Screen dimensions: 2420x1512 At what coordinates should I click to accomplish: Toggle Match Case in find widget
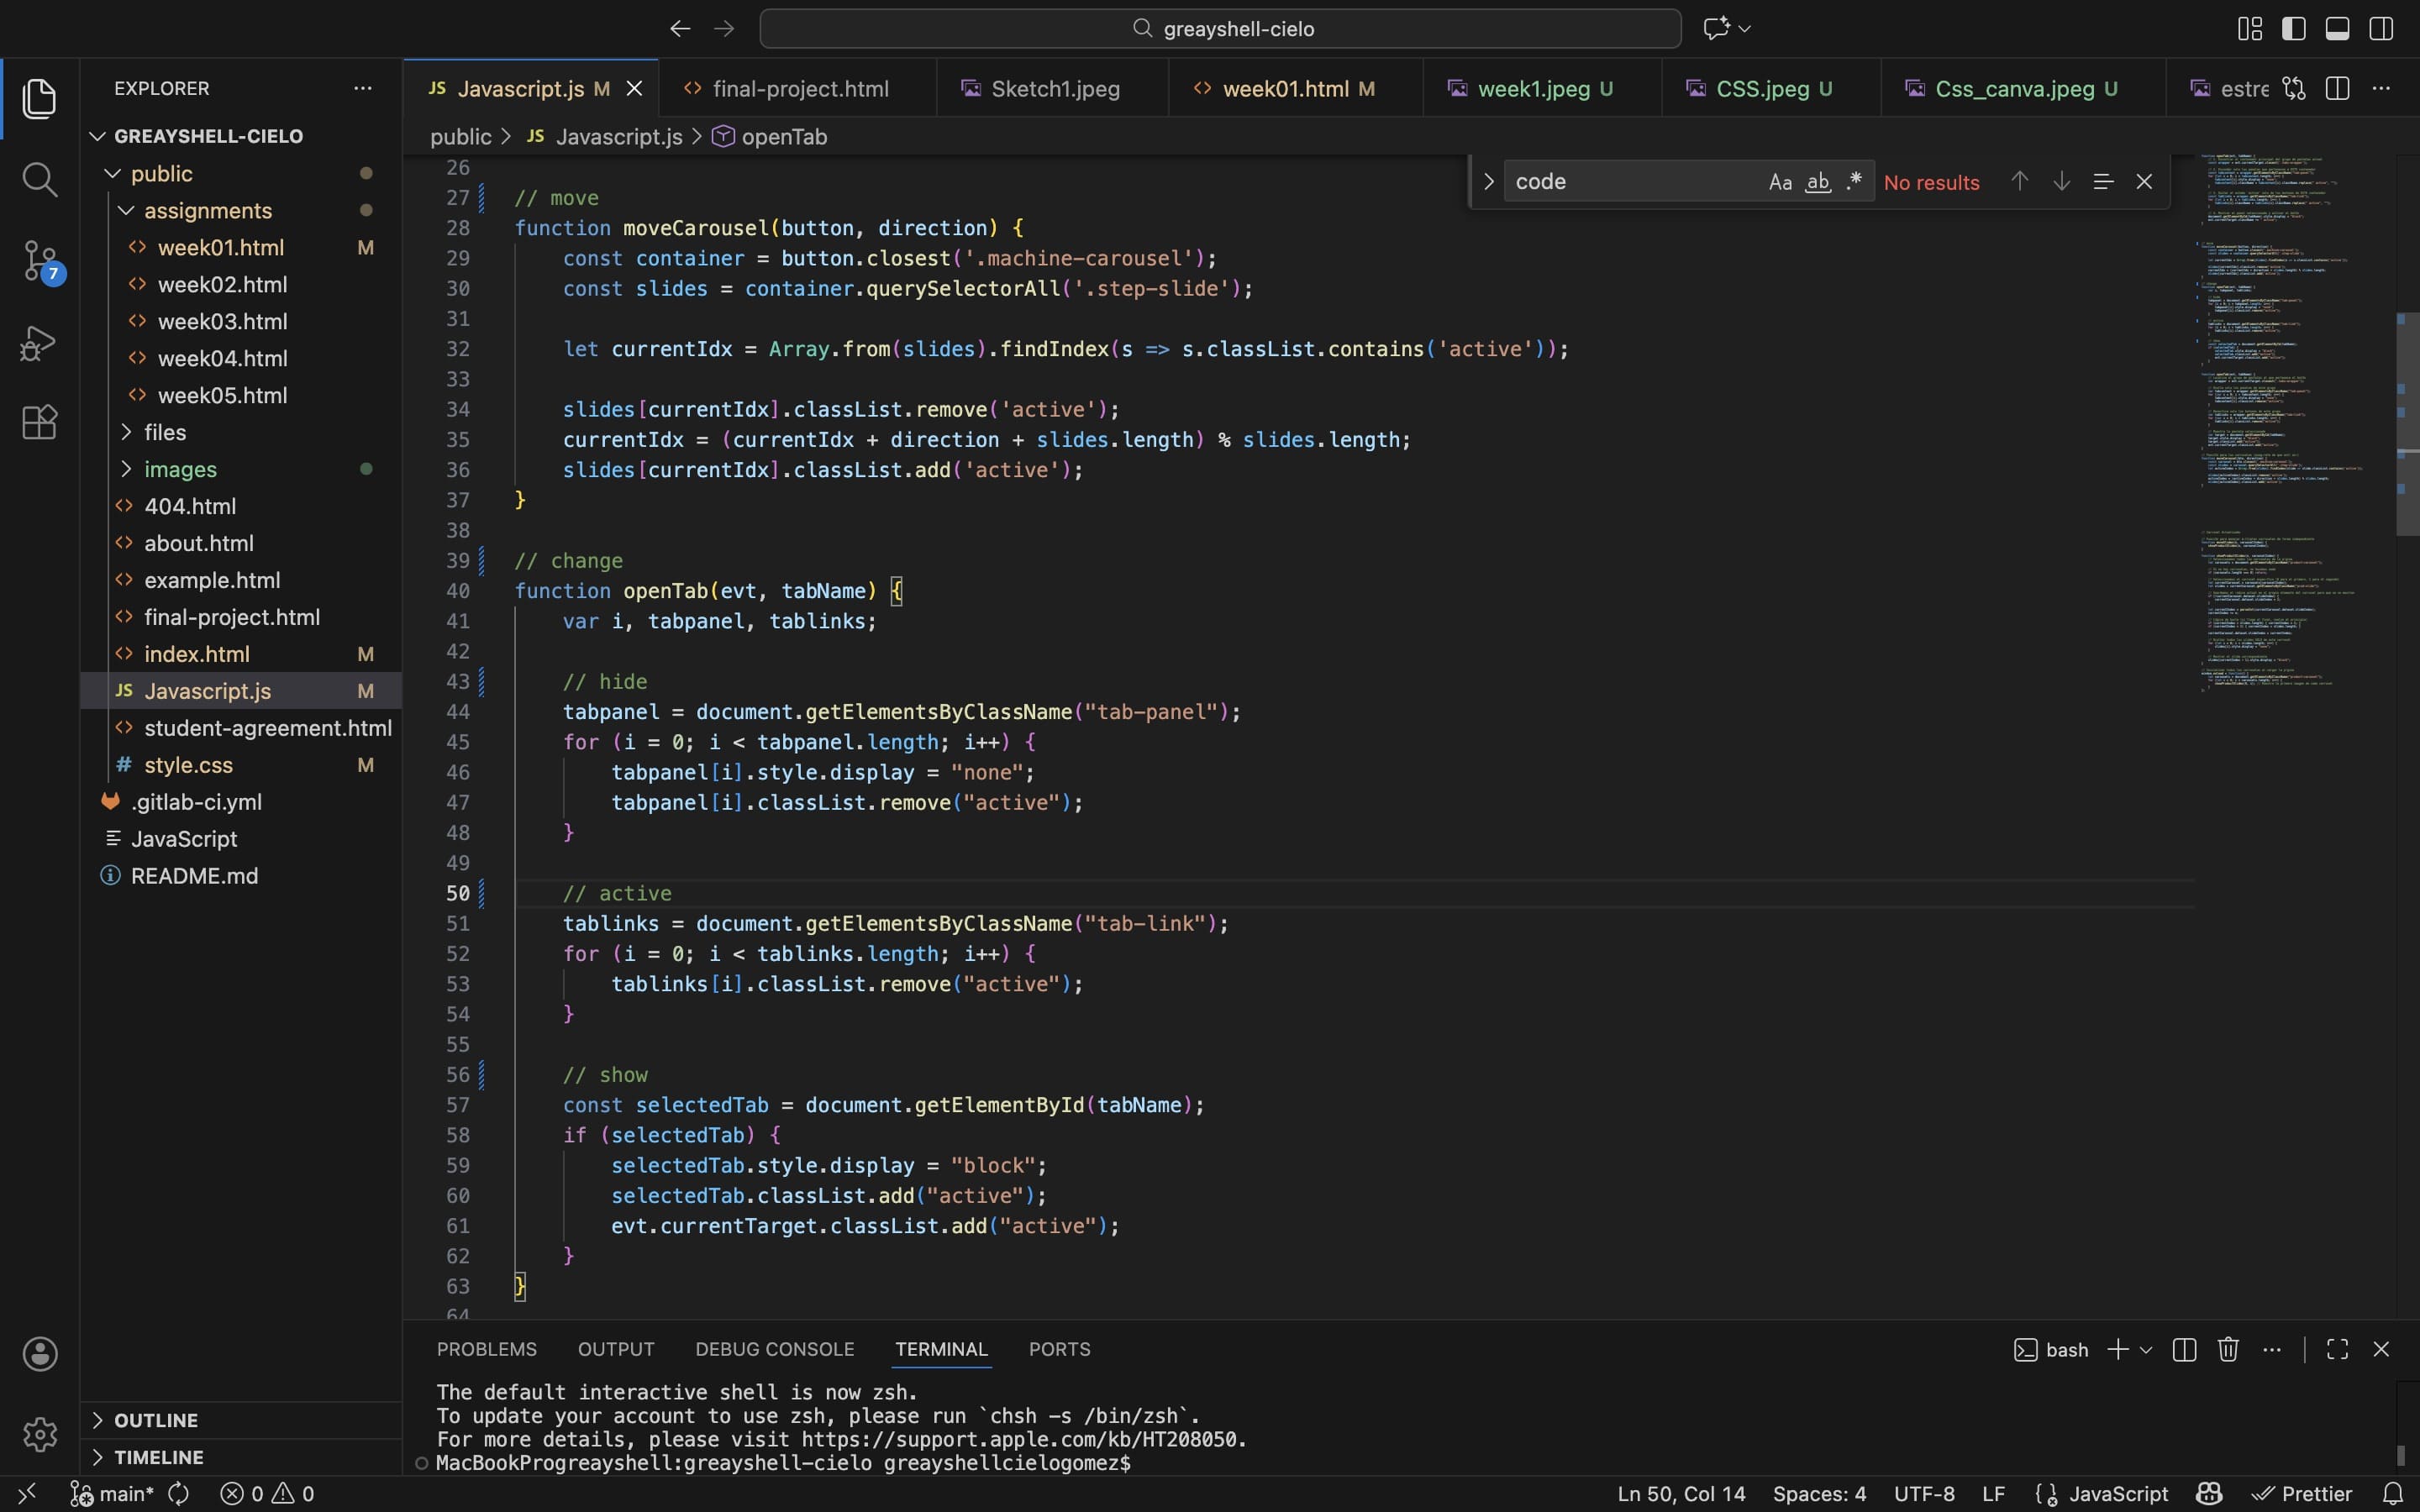point(1780,182)
